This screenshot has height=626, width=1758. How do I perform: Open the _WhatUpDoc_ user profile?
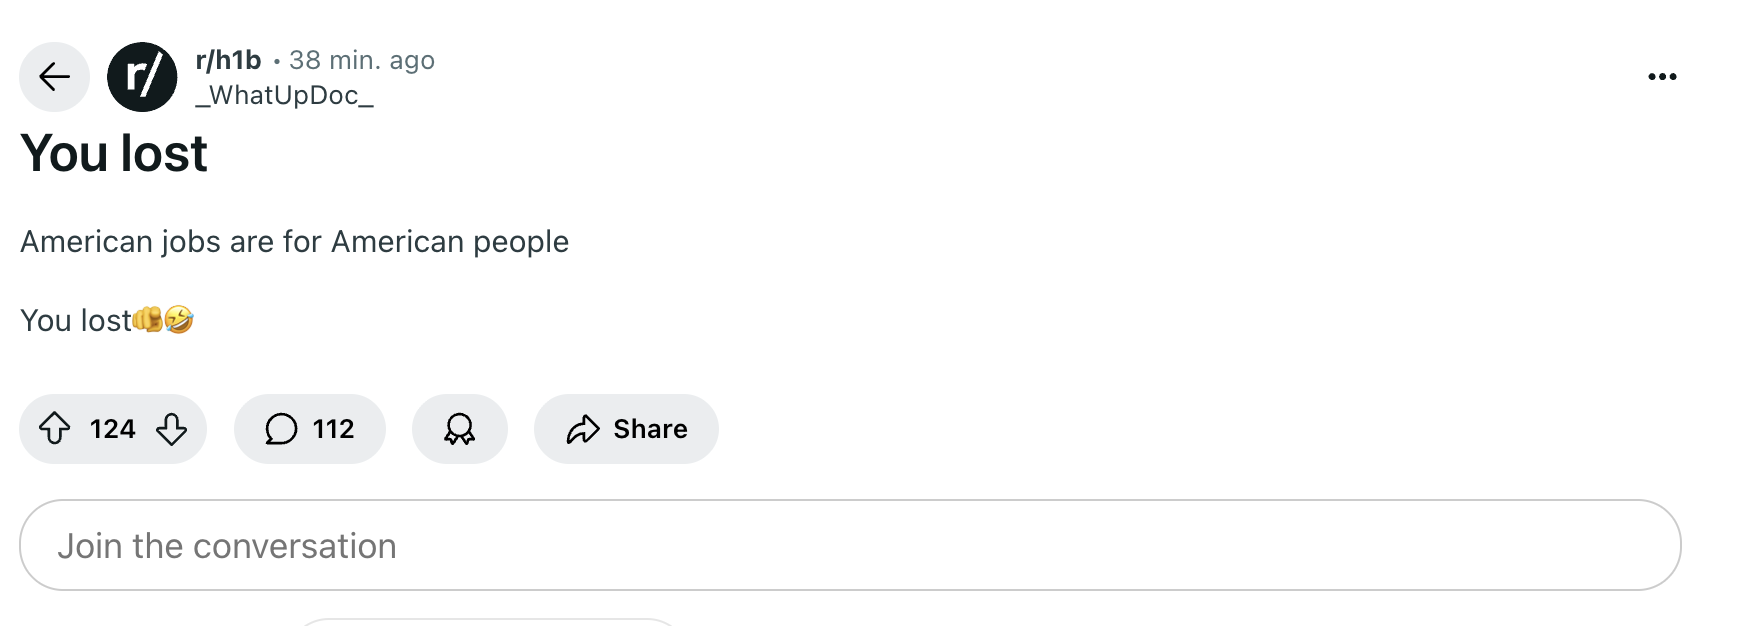pyautogui.click(x=285, y=95)
